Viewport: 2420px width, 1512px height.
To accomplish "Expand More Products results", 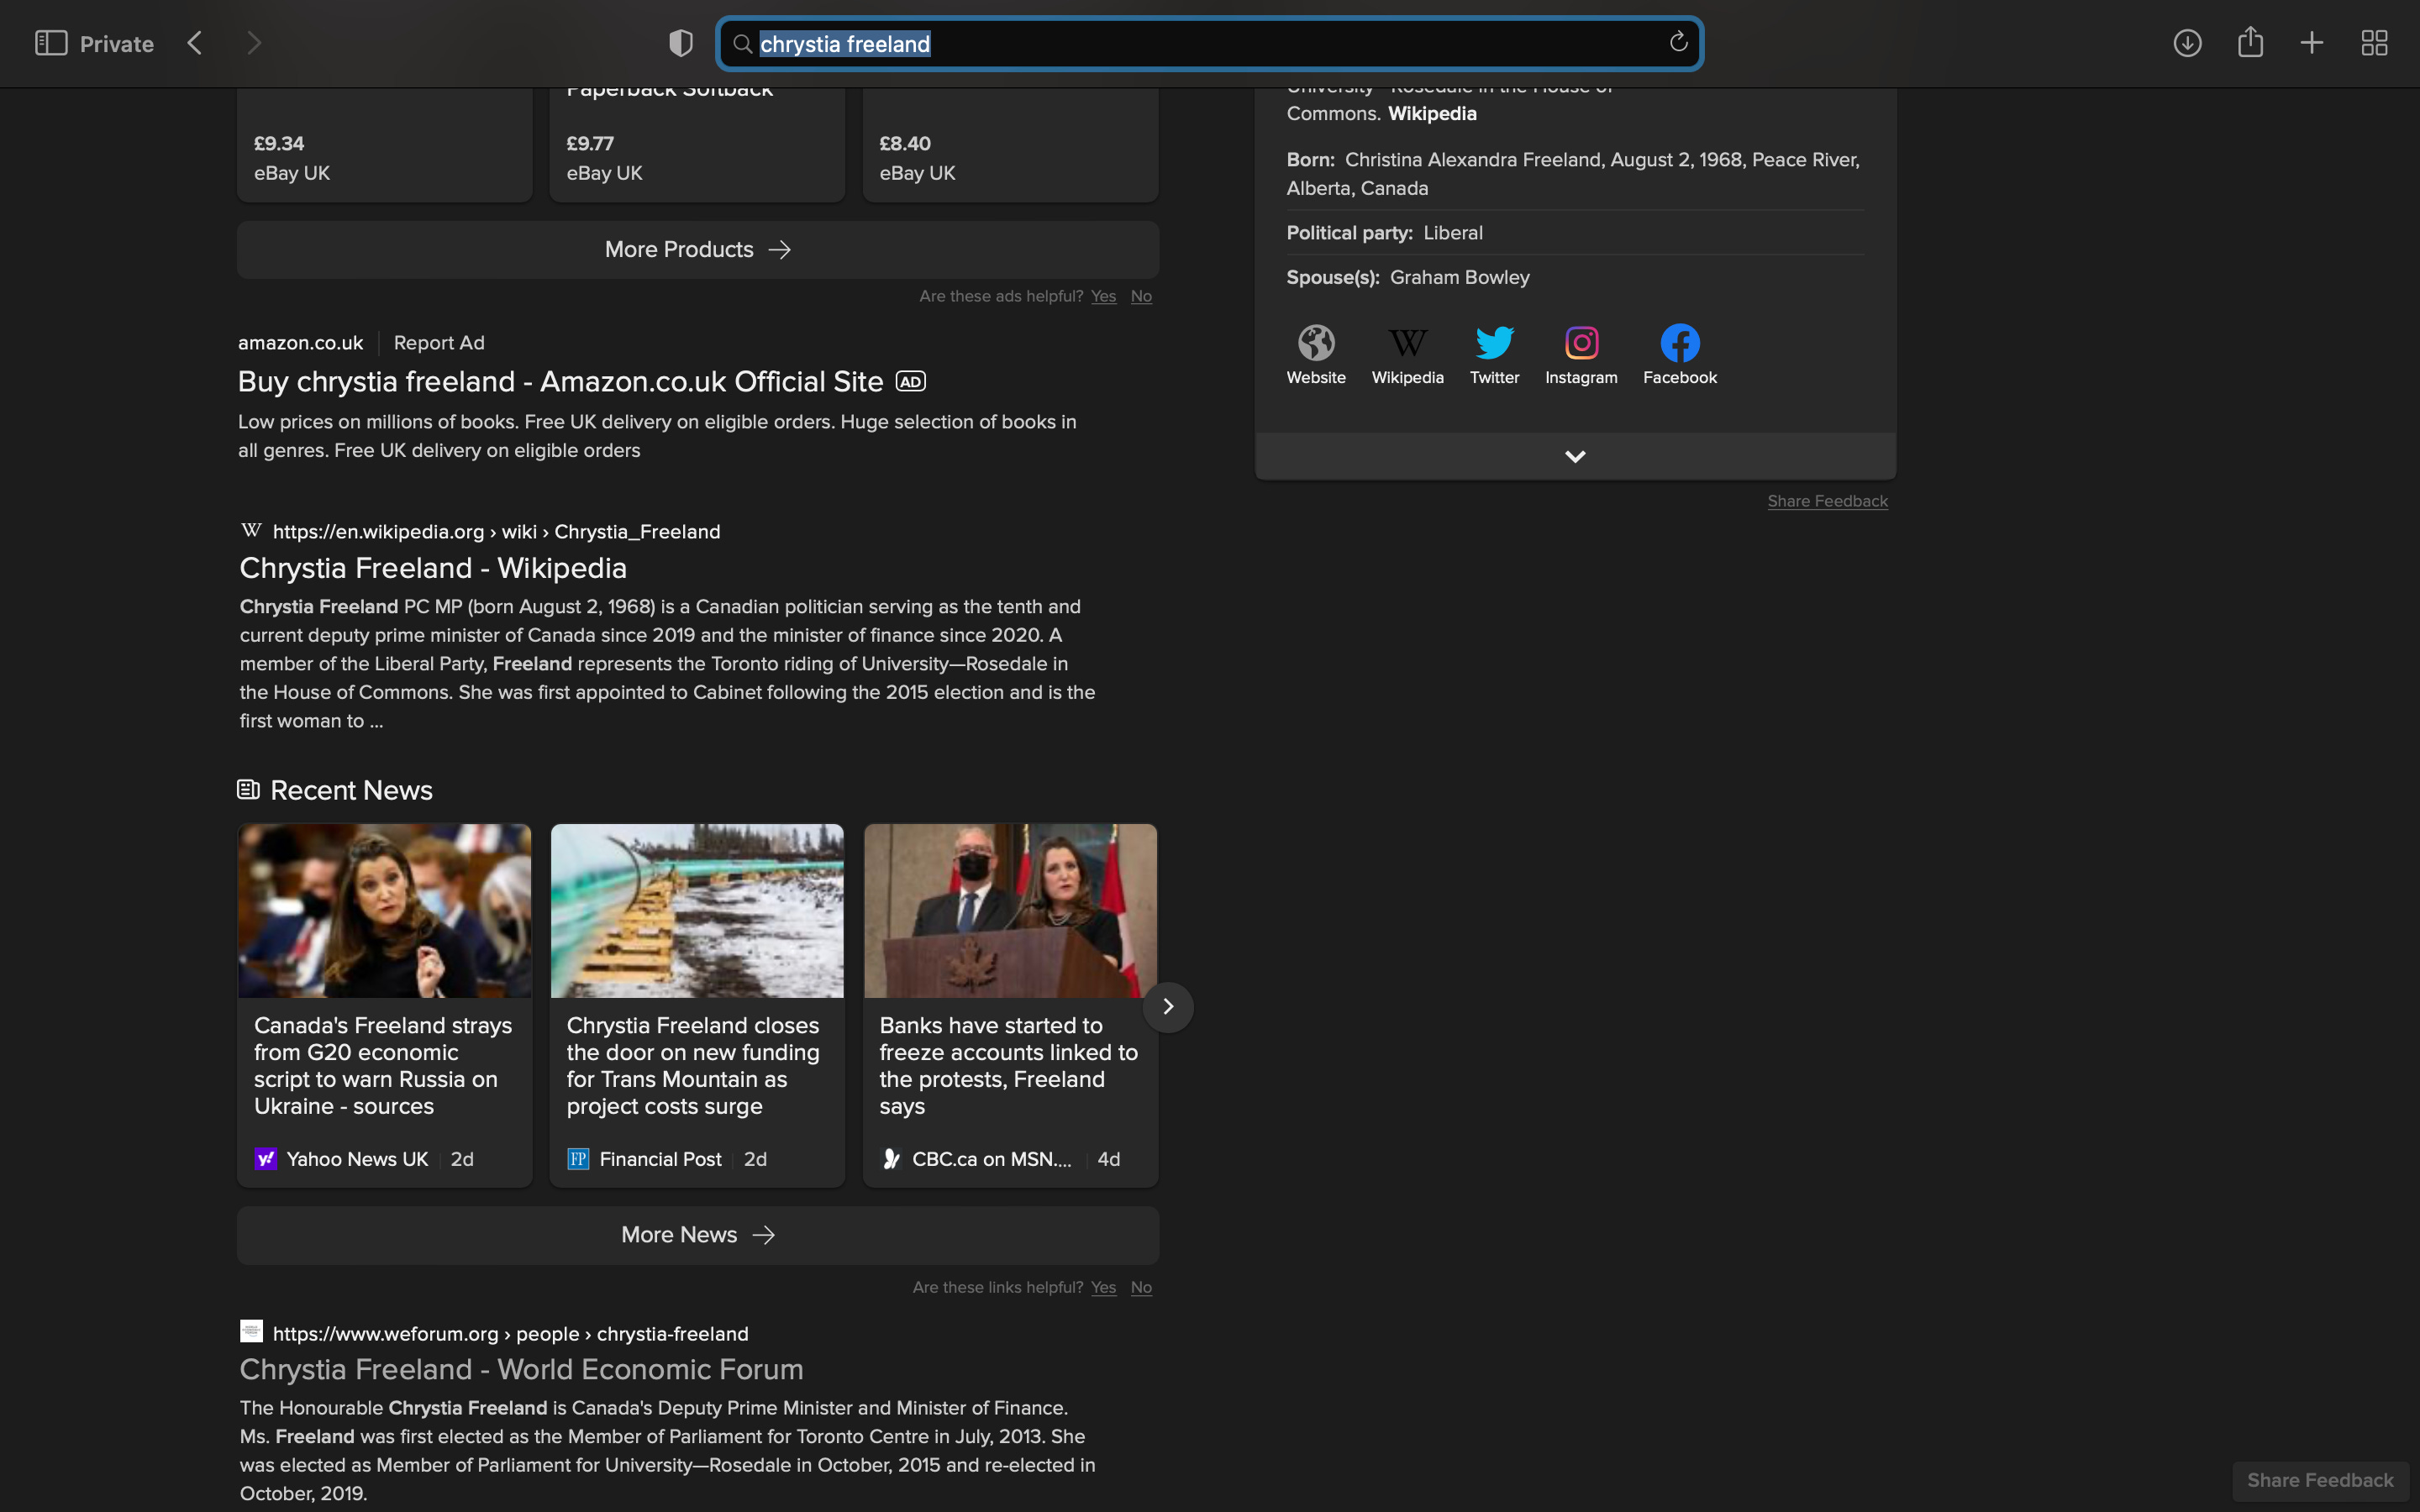I will [698, 250].
